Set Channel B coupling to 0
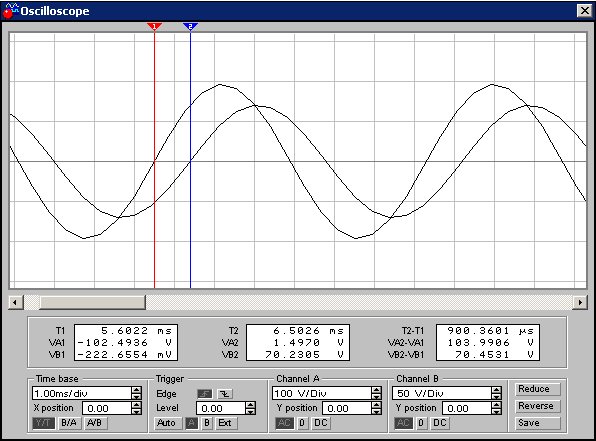 (x=421, y=423)
